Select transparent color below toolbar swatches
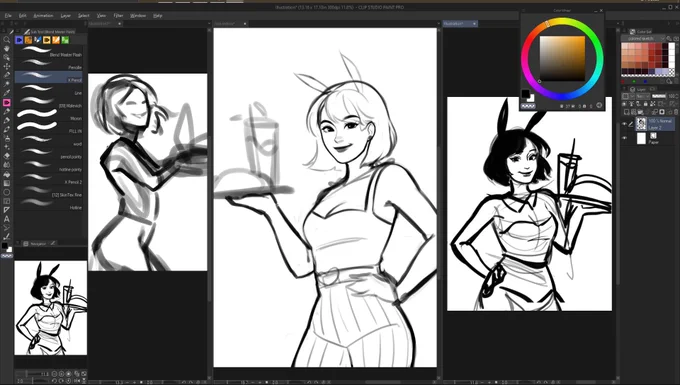 point(7,256)
